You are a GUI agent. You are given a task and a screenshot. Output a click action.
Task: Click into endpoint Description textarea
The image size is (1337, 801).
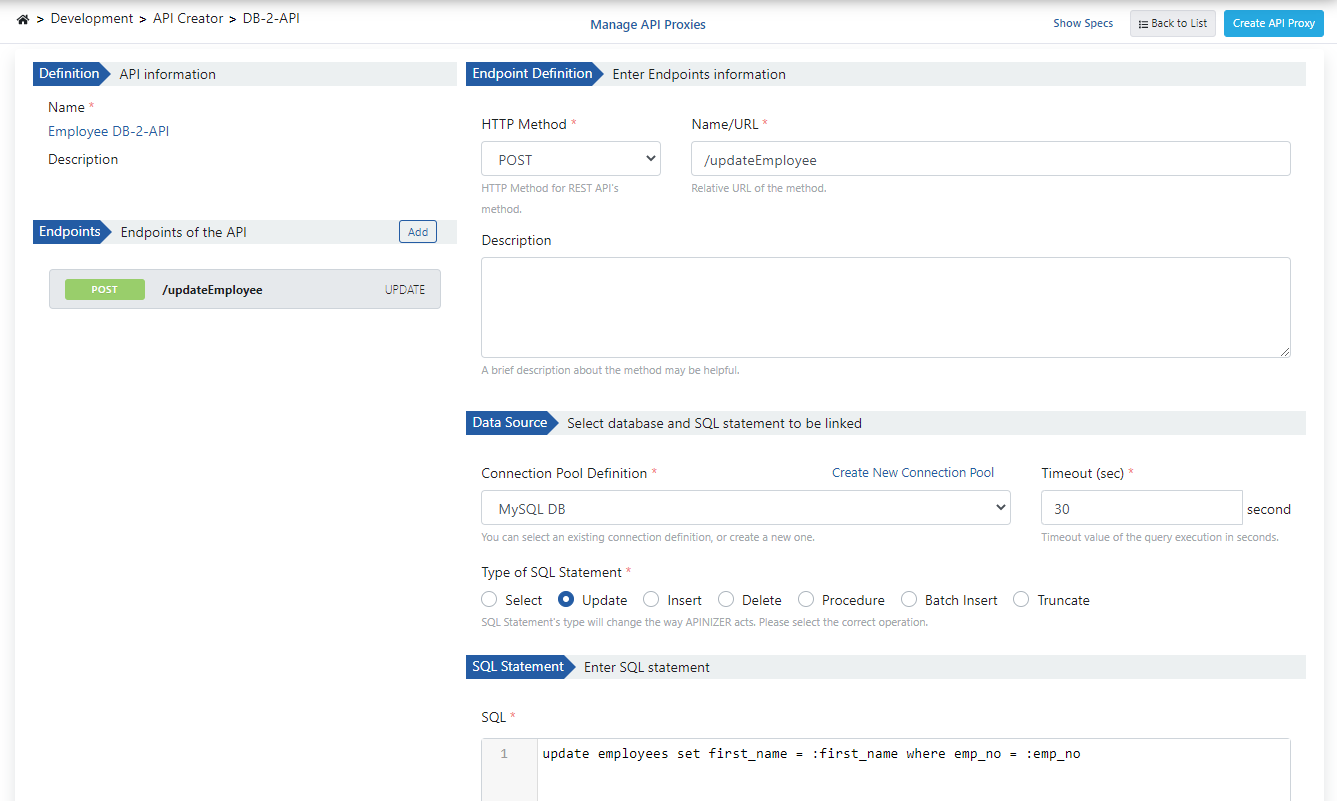[885, 307]
